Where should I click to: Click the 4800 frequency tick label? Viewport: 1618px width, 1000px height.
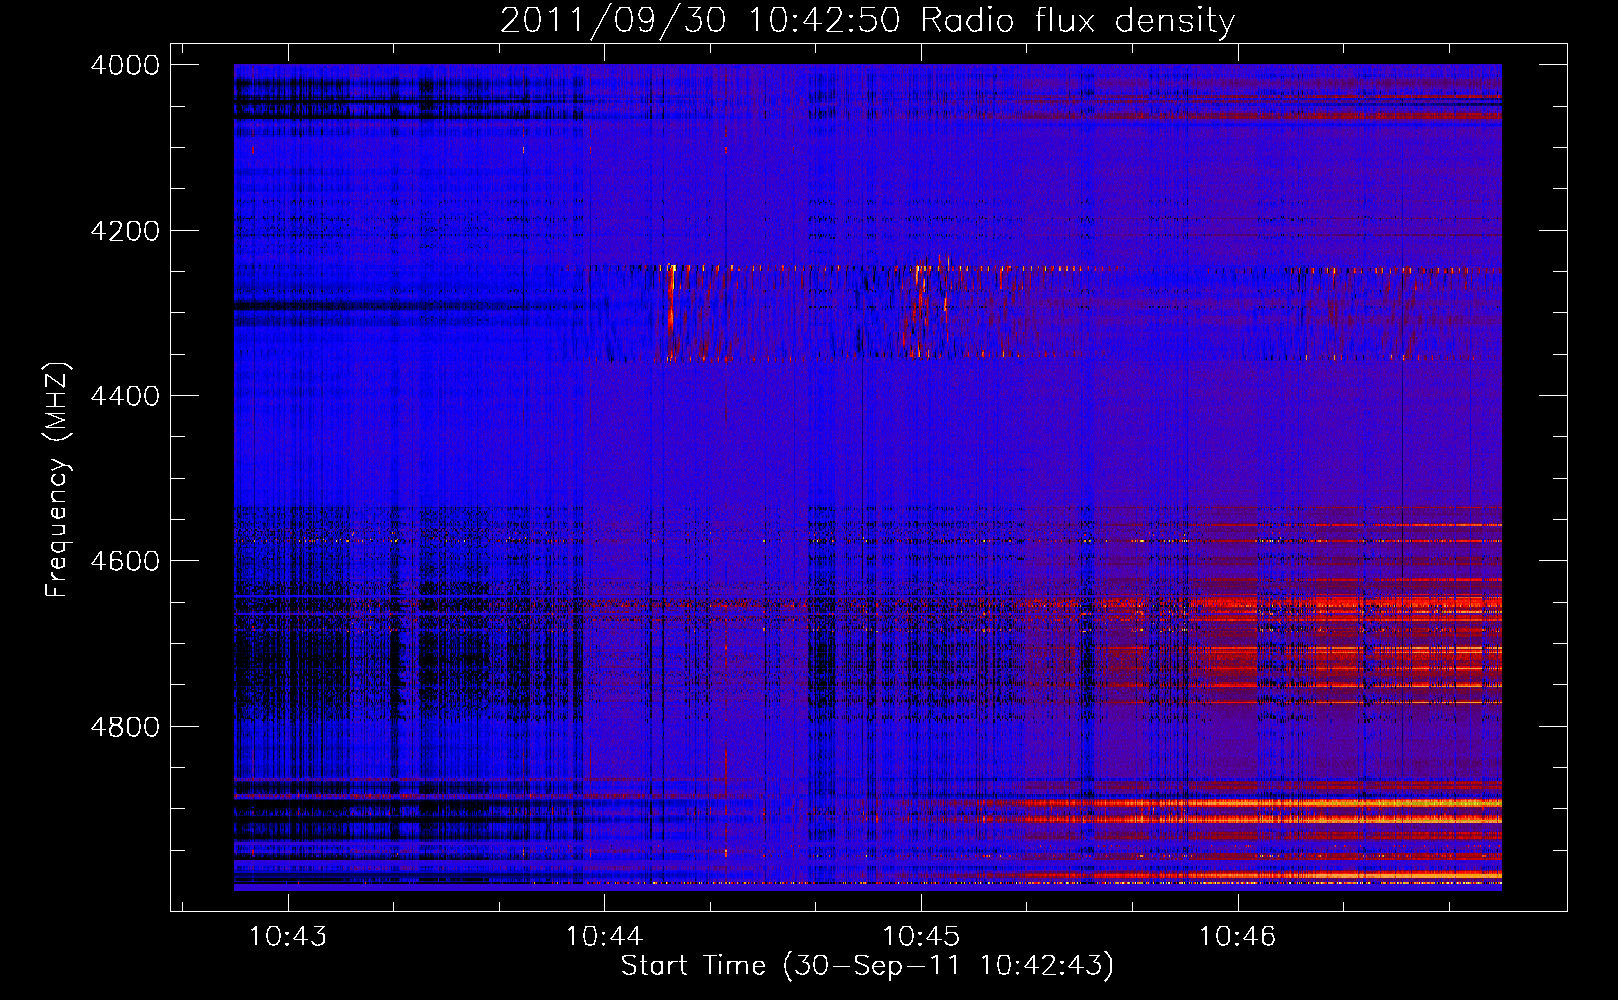point(125,726)
